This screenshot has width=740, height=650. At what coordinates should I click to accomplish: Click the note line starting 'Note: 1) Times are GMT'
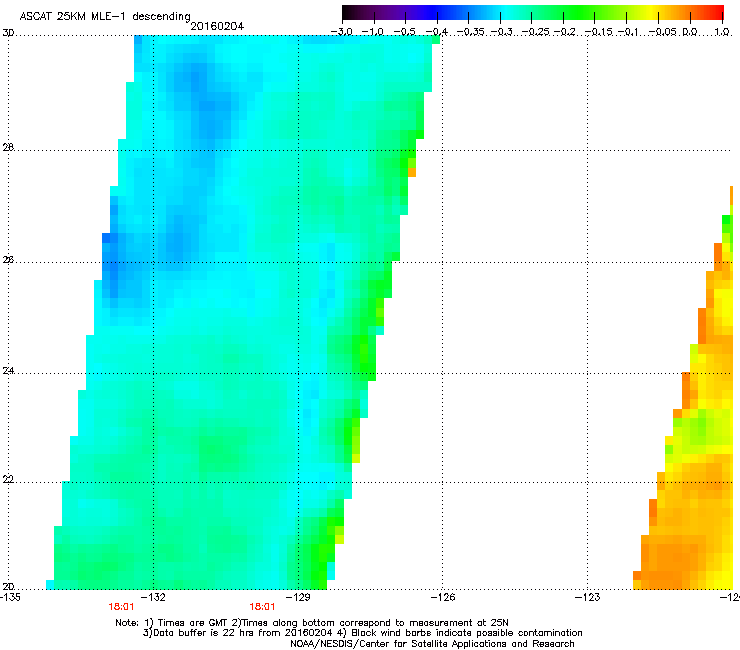point(312,623)
